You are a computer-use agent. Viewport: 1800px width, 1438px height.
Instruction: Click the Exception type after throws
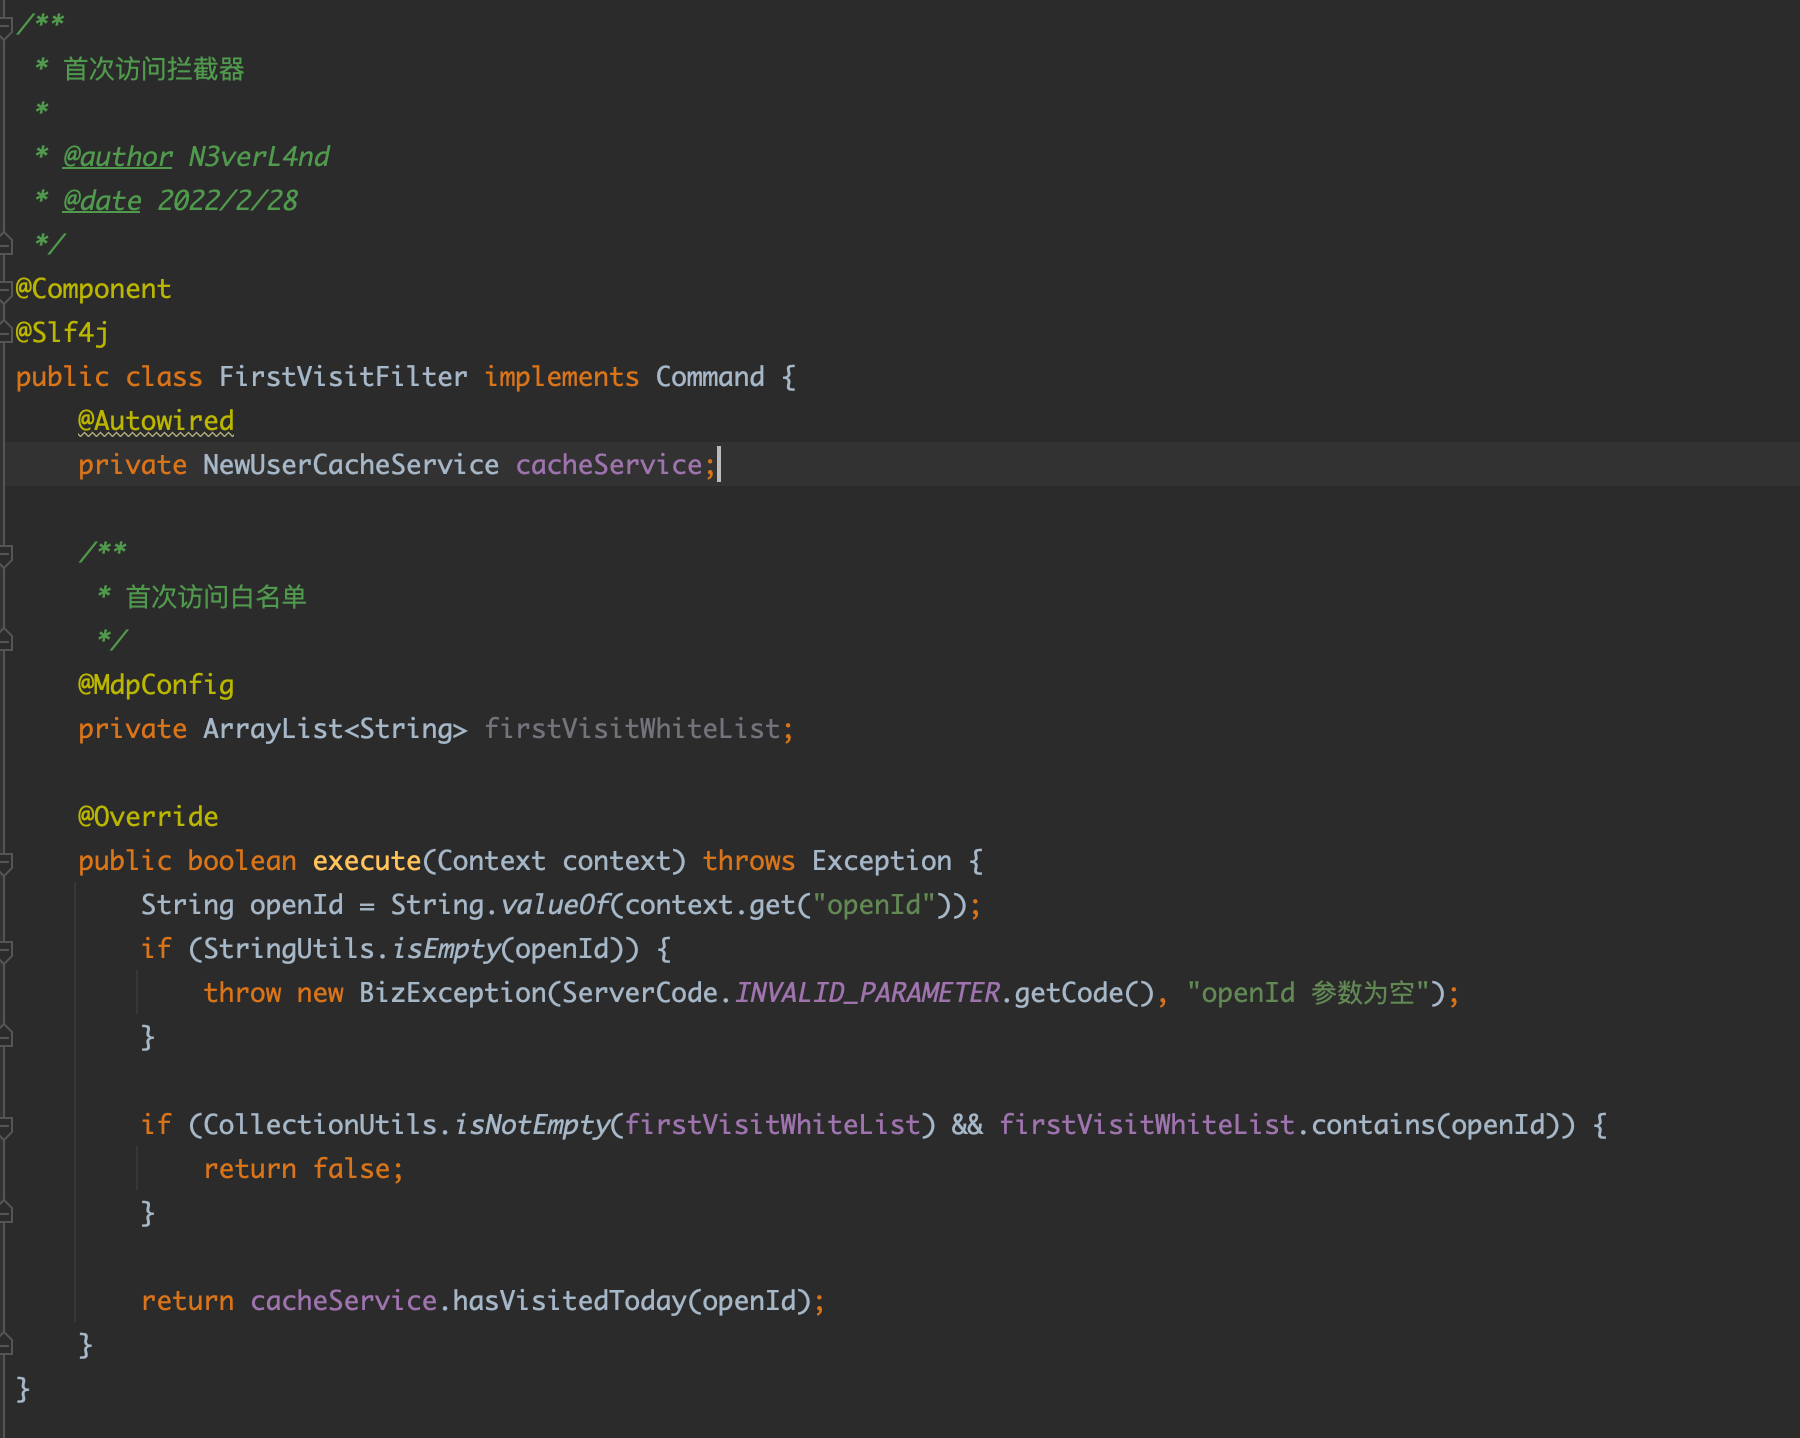882,861
